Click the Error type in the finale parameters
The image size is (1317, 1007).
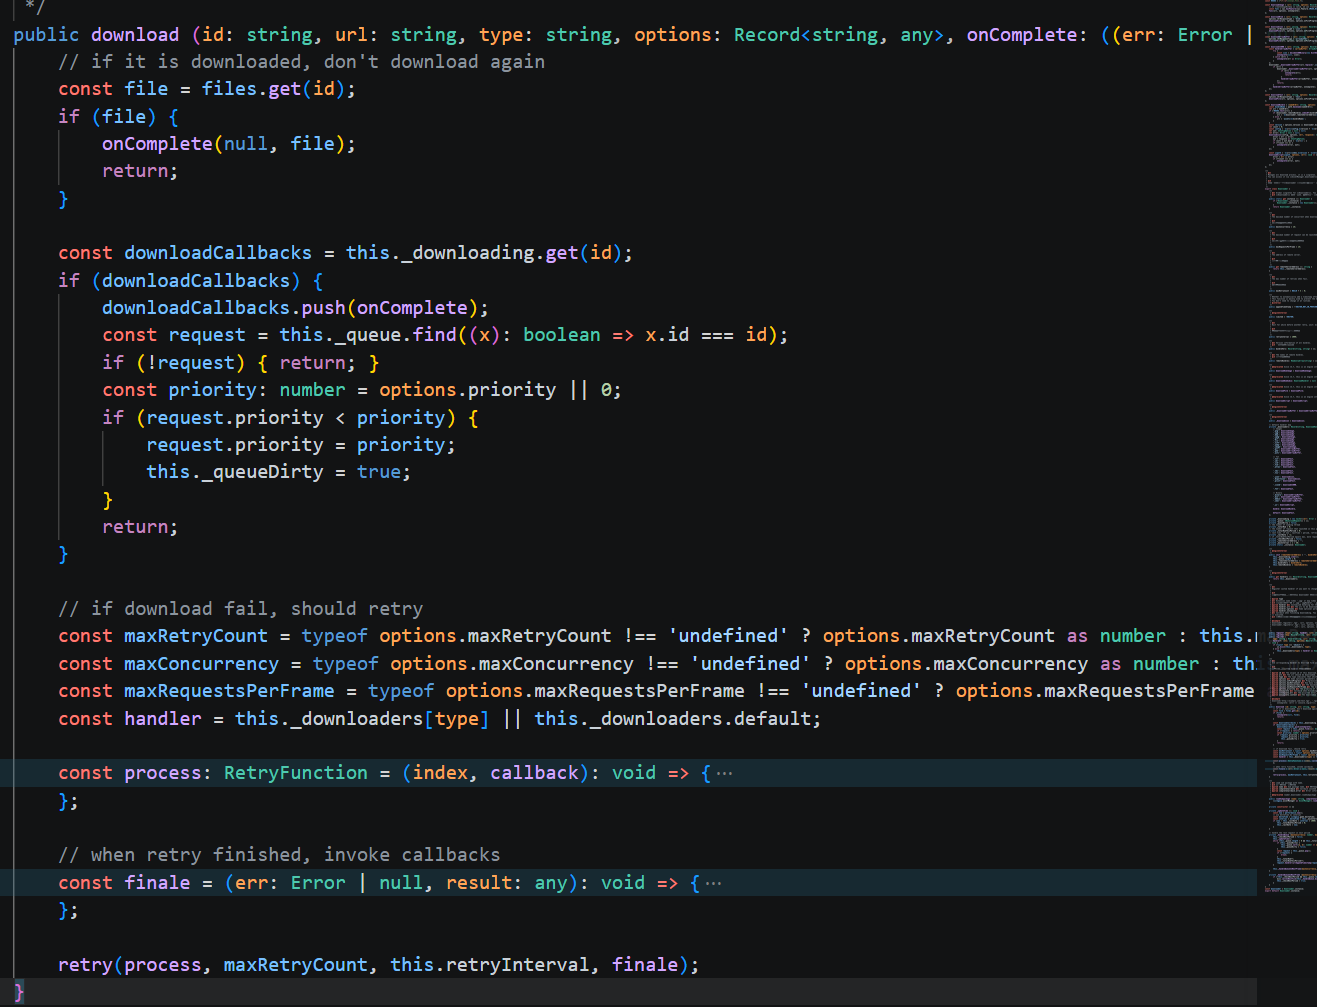318,883
